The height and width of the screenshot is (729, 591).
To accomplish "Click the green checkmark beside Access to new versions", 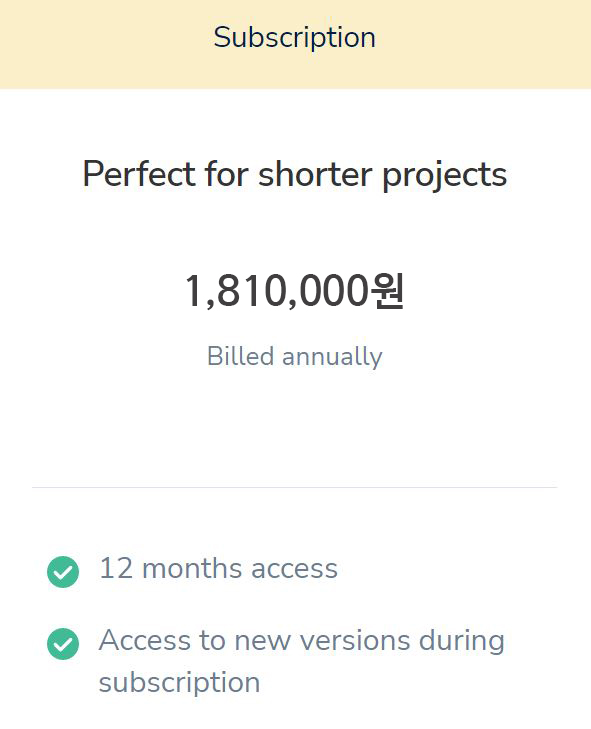I will point(63,644).
